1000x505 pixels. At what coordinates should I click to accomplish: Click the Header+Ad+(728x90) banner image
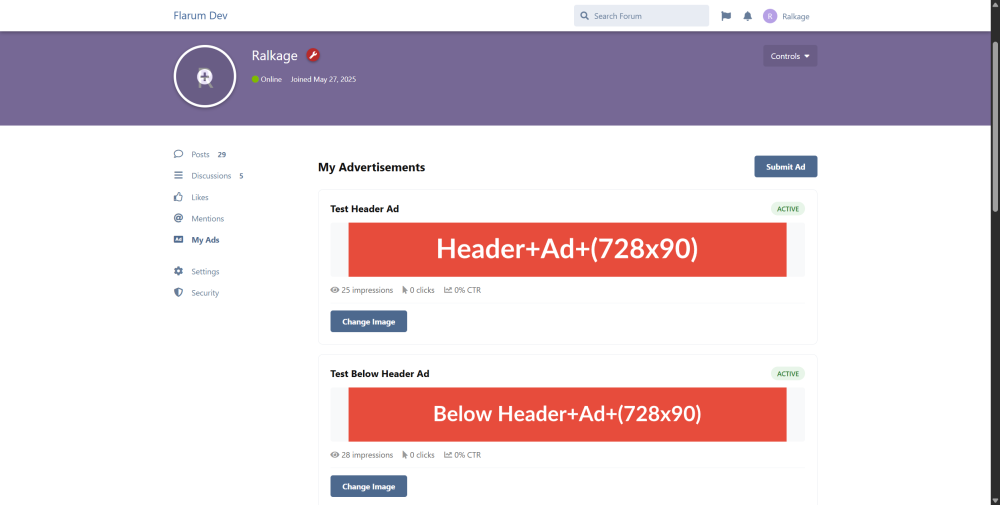567,249
